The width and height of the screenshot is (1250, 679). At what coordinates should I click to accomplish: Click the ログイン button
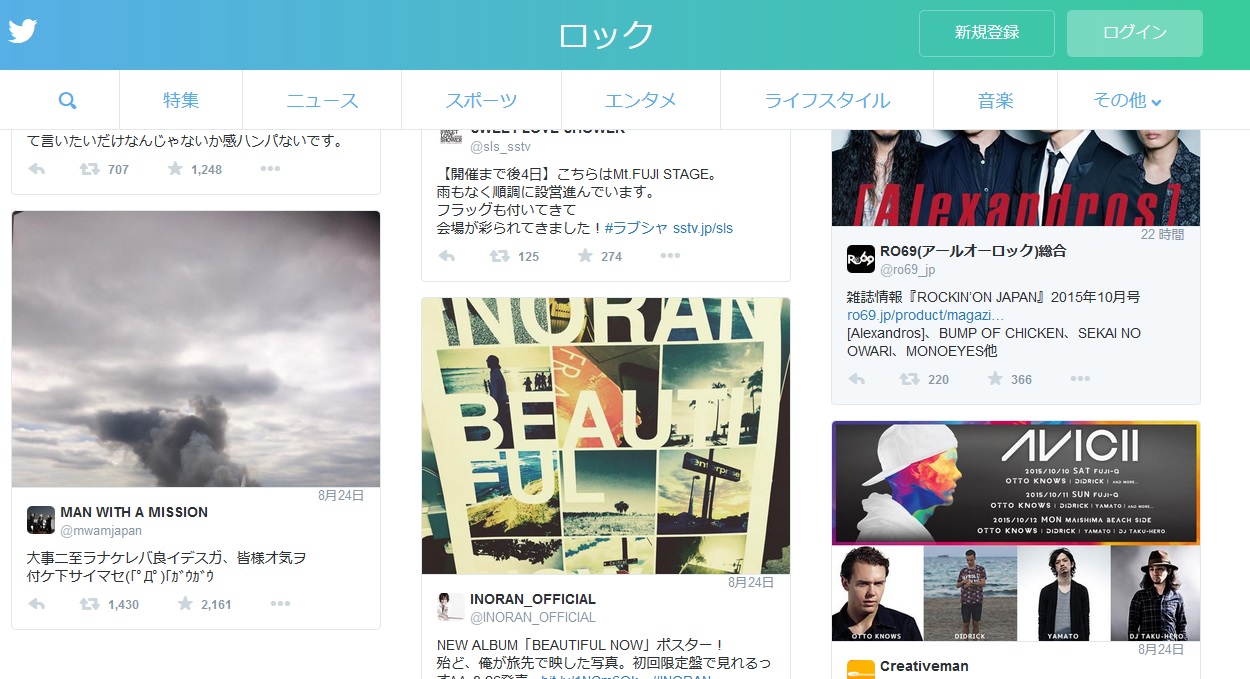(1135, 33)
